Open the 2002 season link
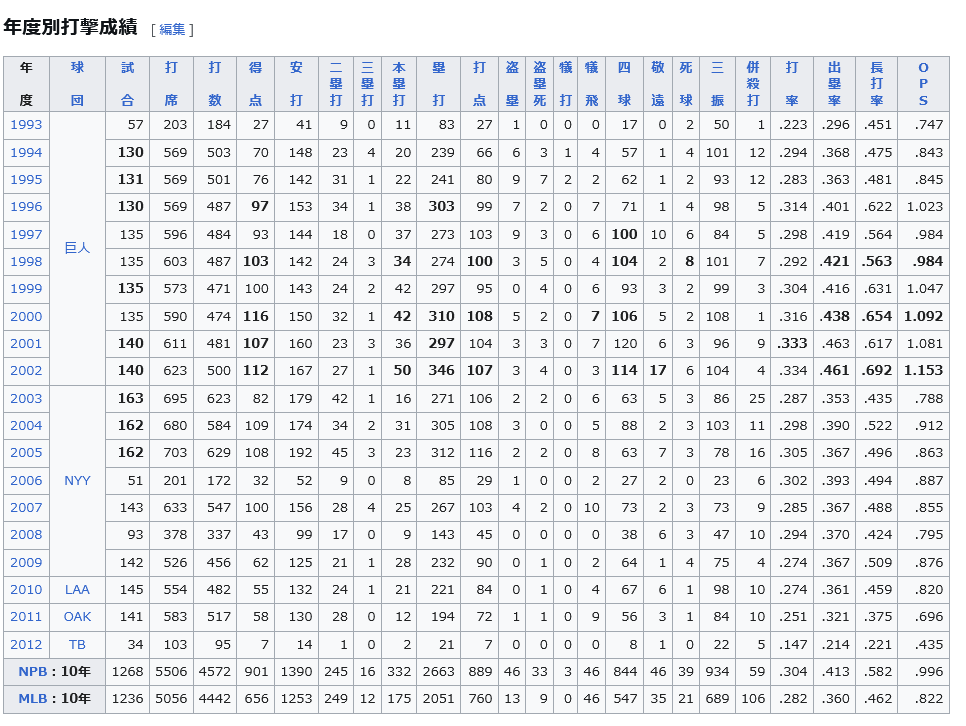This screenshot has width=966, height=726. point(26,371)
